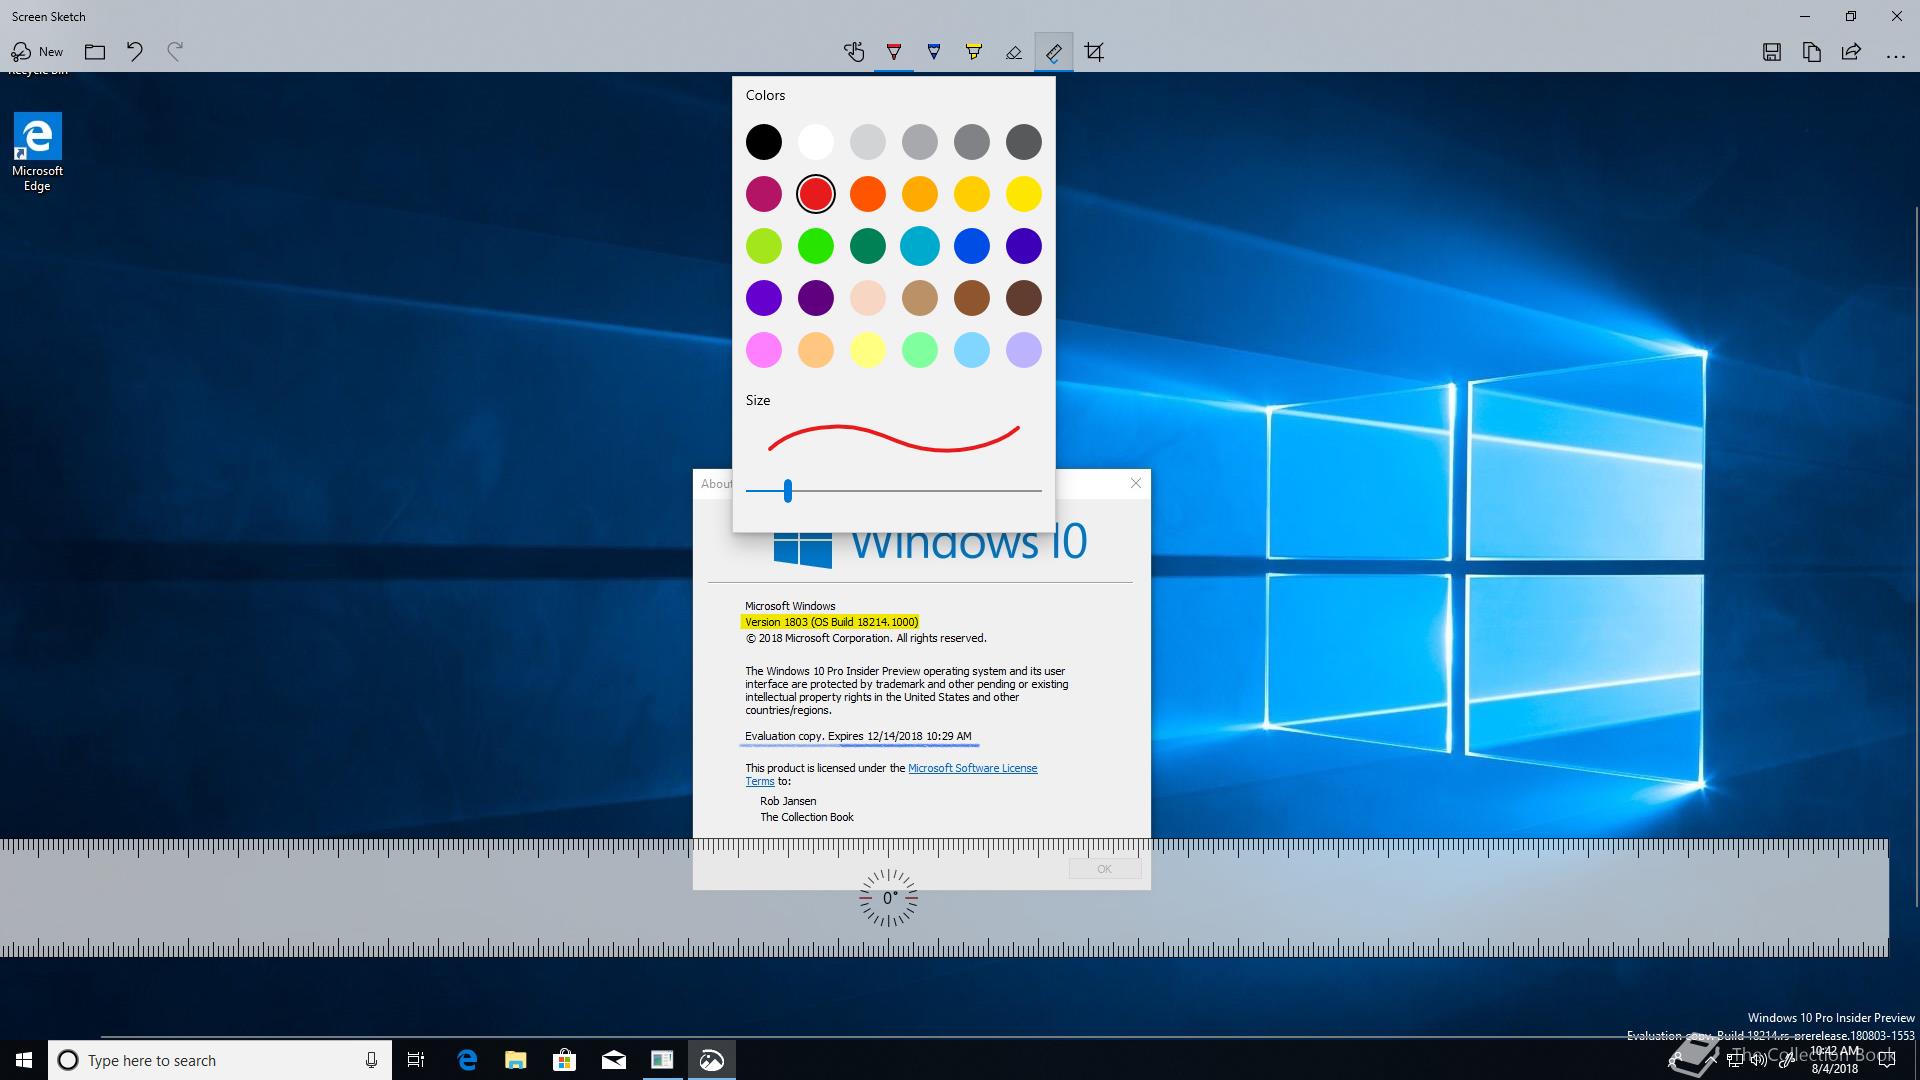
Task: Click the Open file folder icon
Action: 95,52
